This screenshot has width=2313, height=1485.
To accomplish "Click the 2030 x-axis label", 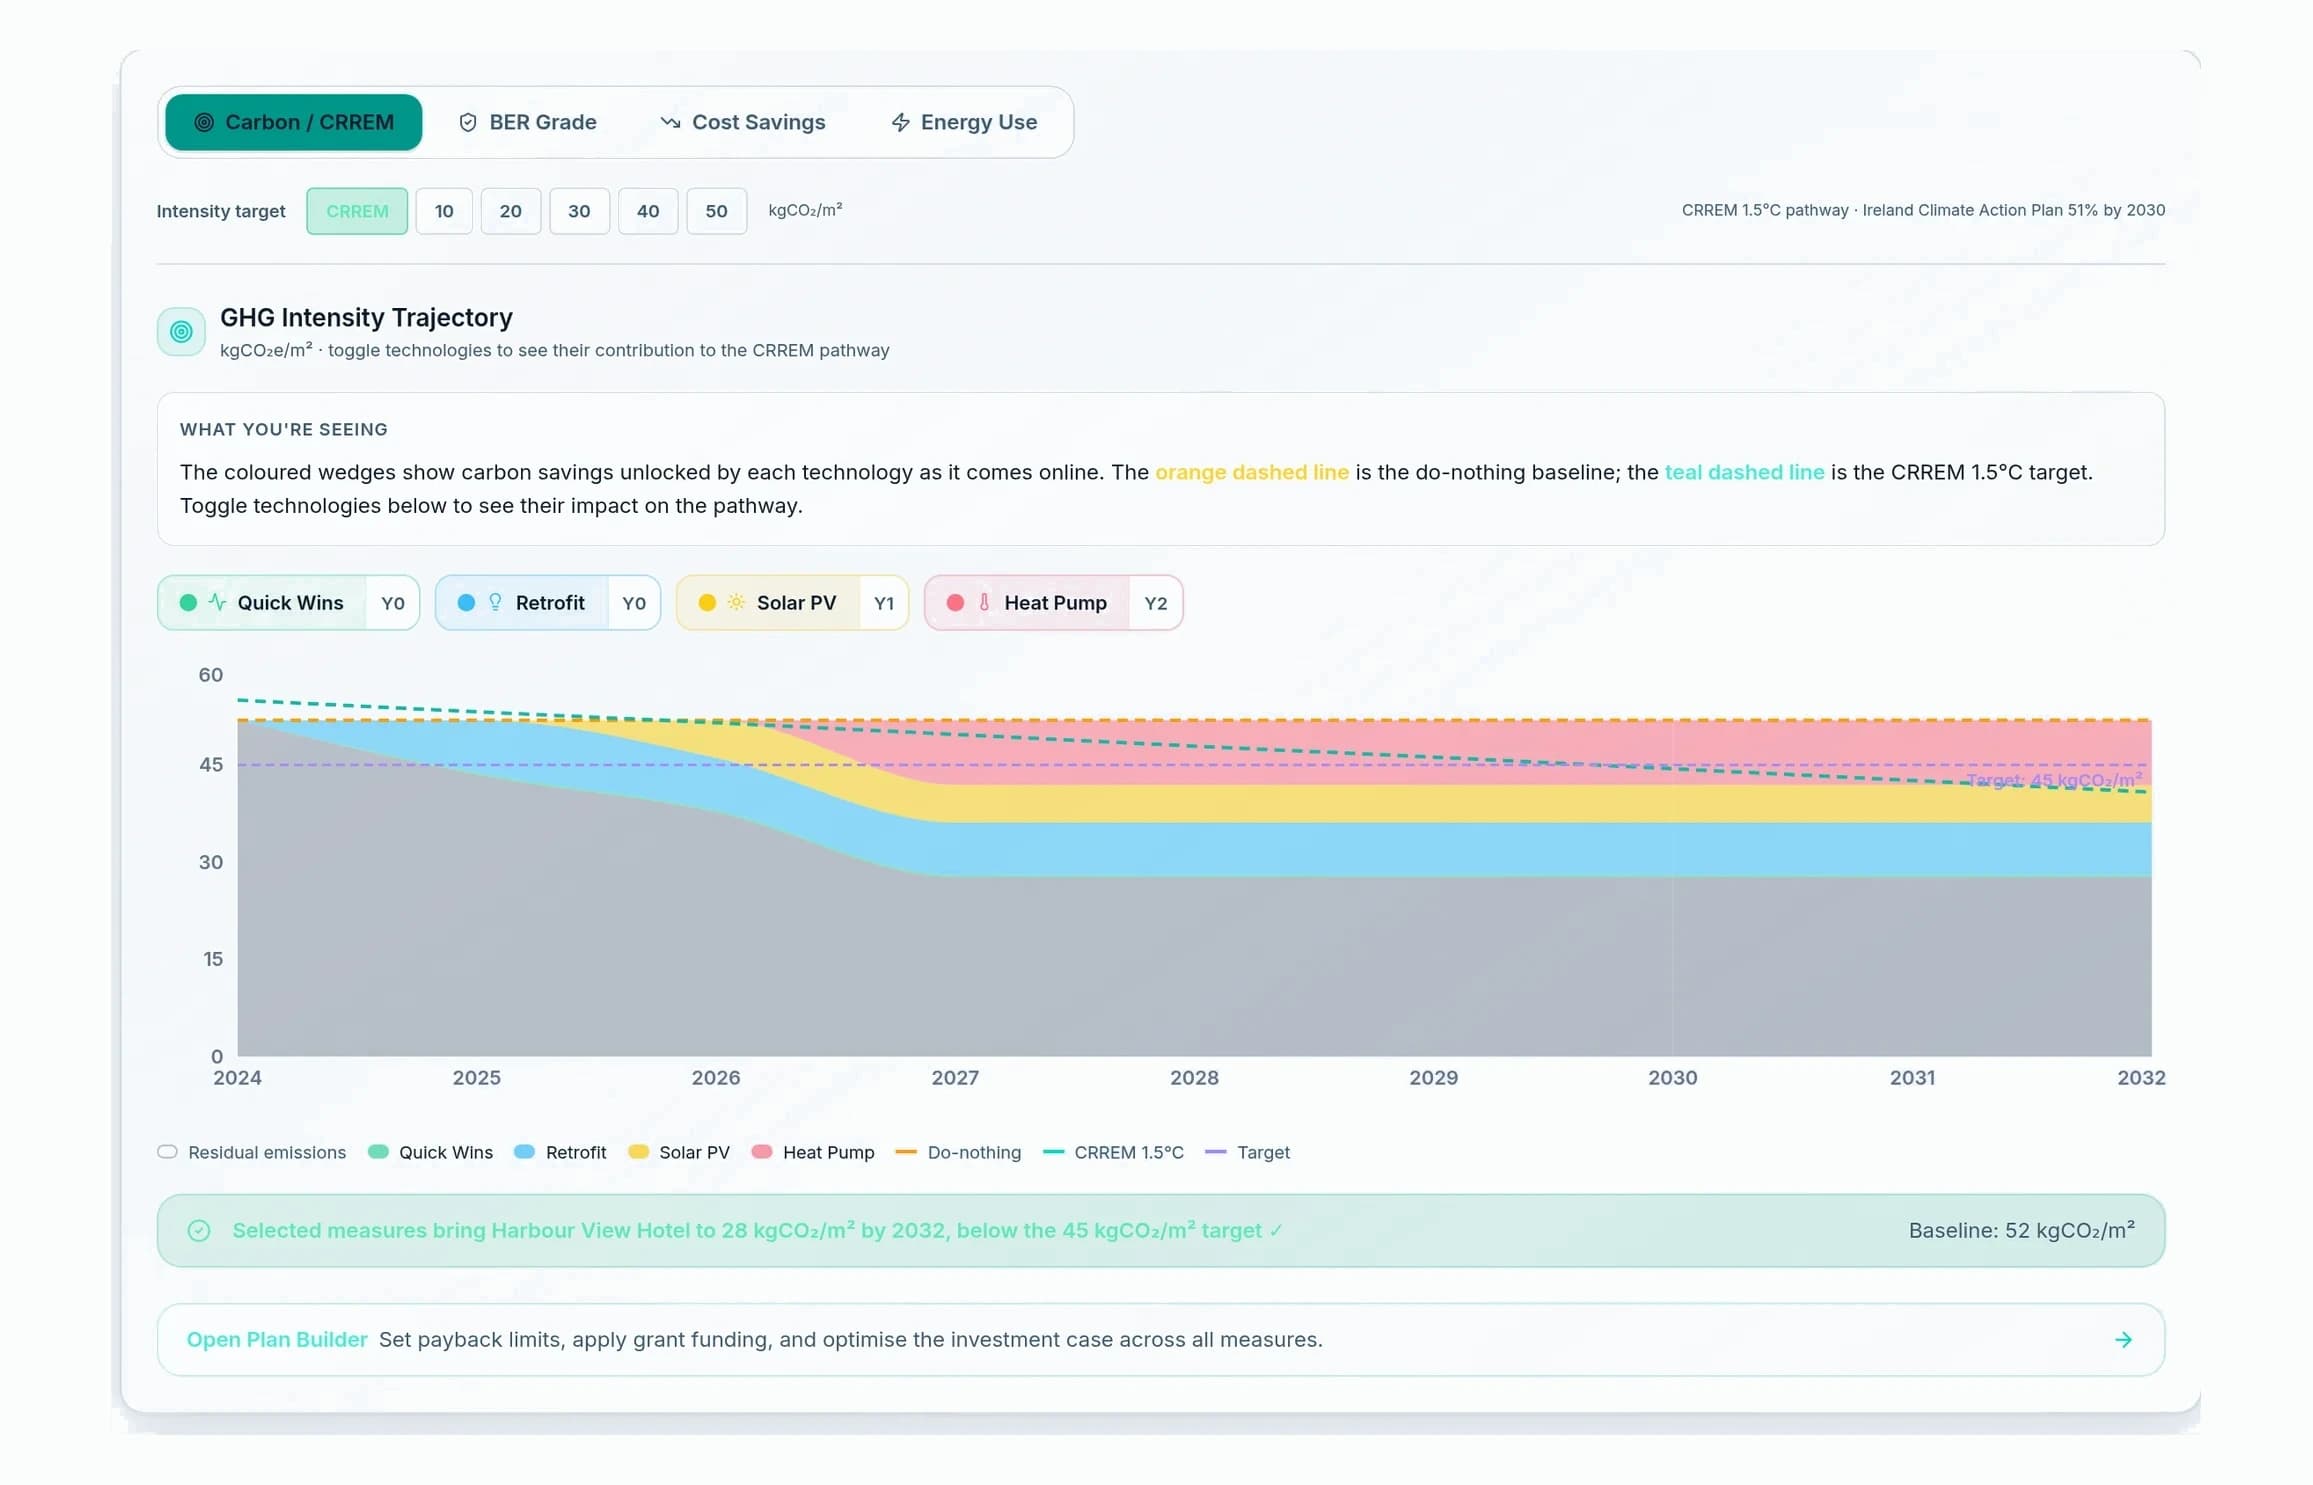I will 1673,1078.
